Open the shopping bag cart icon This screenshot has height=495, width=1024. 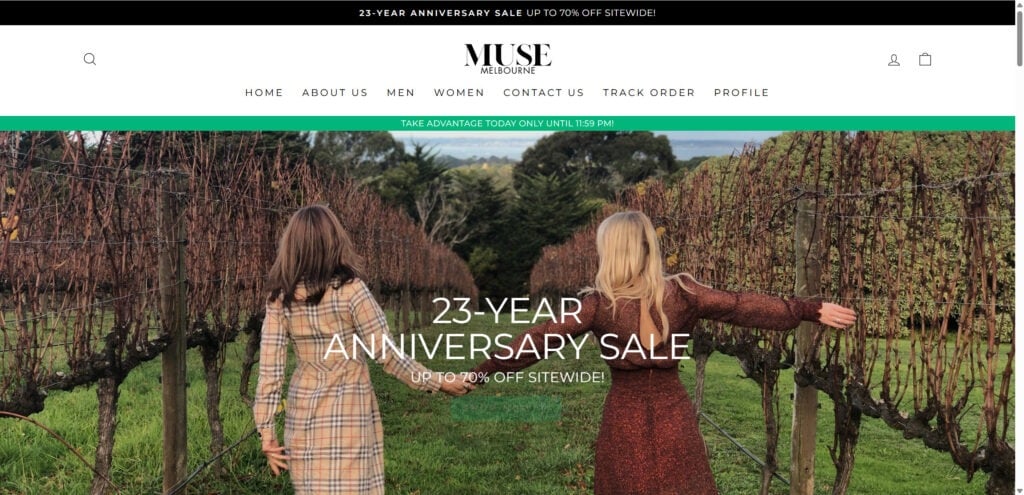click(925, 59)
